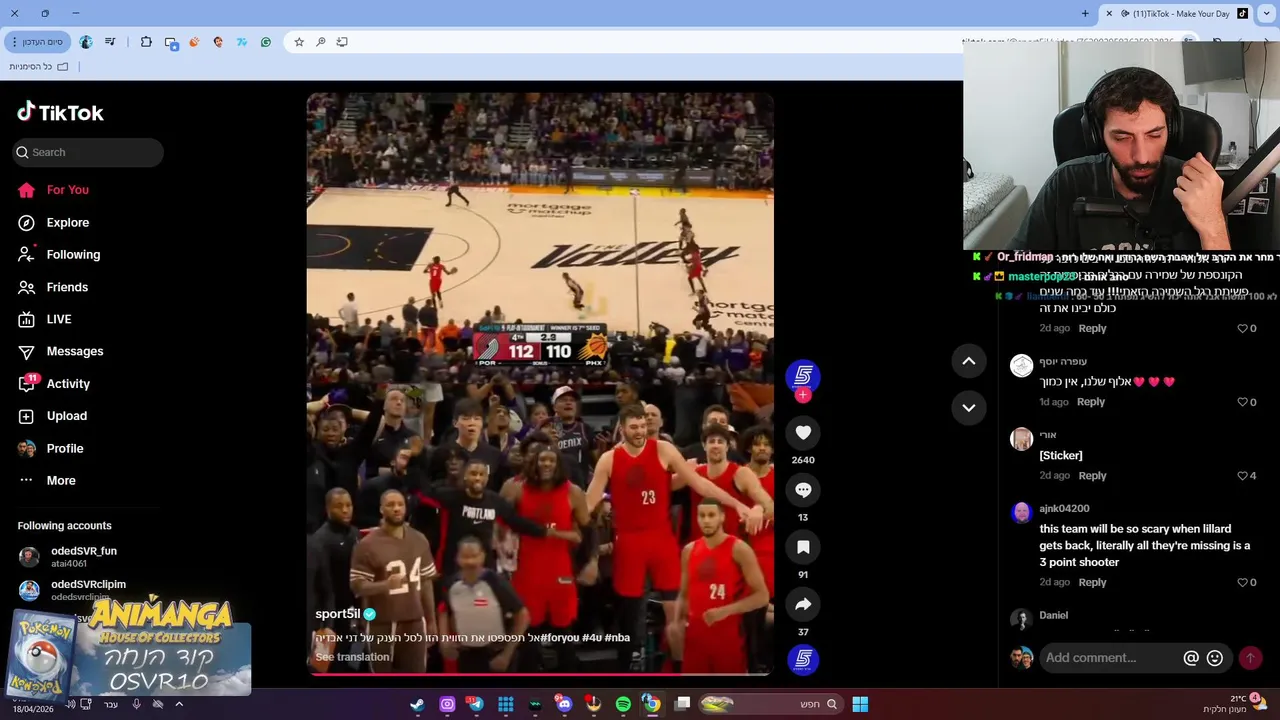Reply to אורי's Sticker comment
The height and width of the screenshot is (720, 1280).
1092,476
